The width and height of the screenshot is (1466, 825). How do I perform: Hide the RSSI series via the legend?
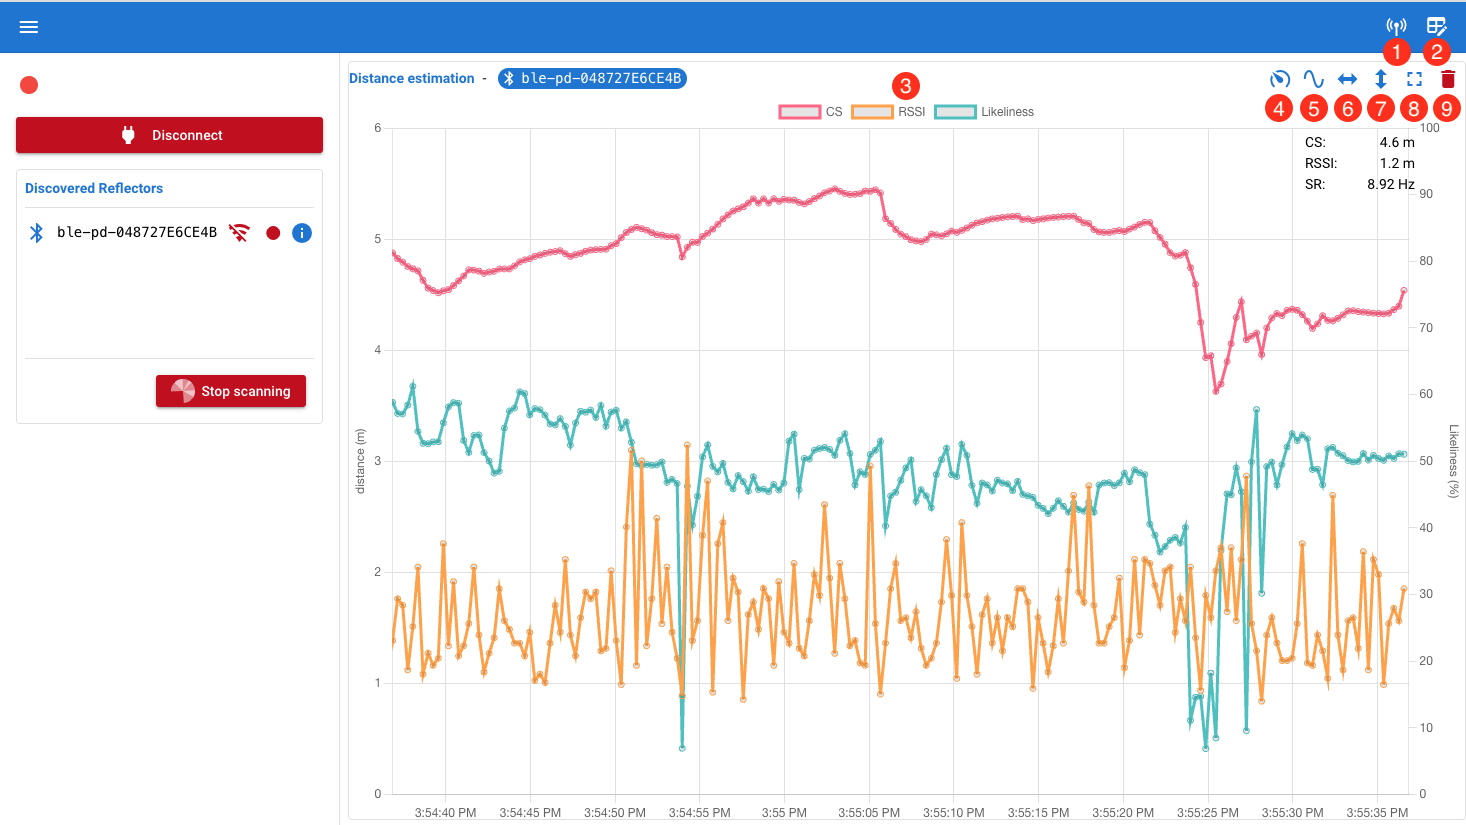tap(871, 111)
